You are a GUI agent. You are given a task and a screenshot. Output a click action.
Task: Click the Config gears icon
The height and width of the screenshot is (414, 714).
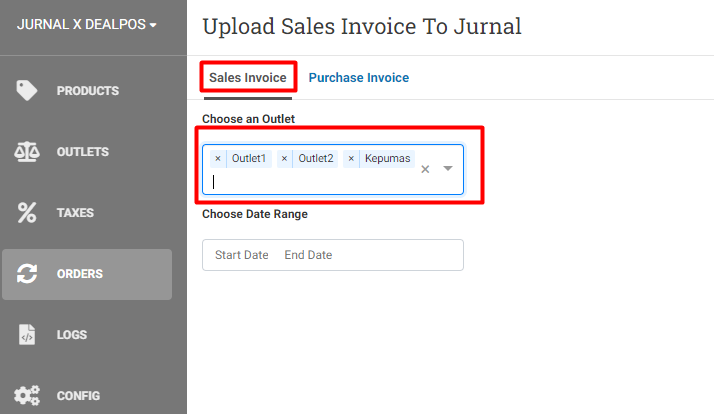pyautogui.click(x=26, y=395)
